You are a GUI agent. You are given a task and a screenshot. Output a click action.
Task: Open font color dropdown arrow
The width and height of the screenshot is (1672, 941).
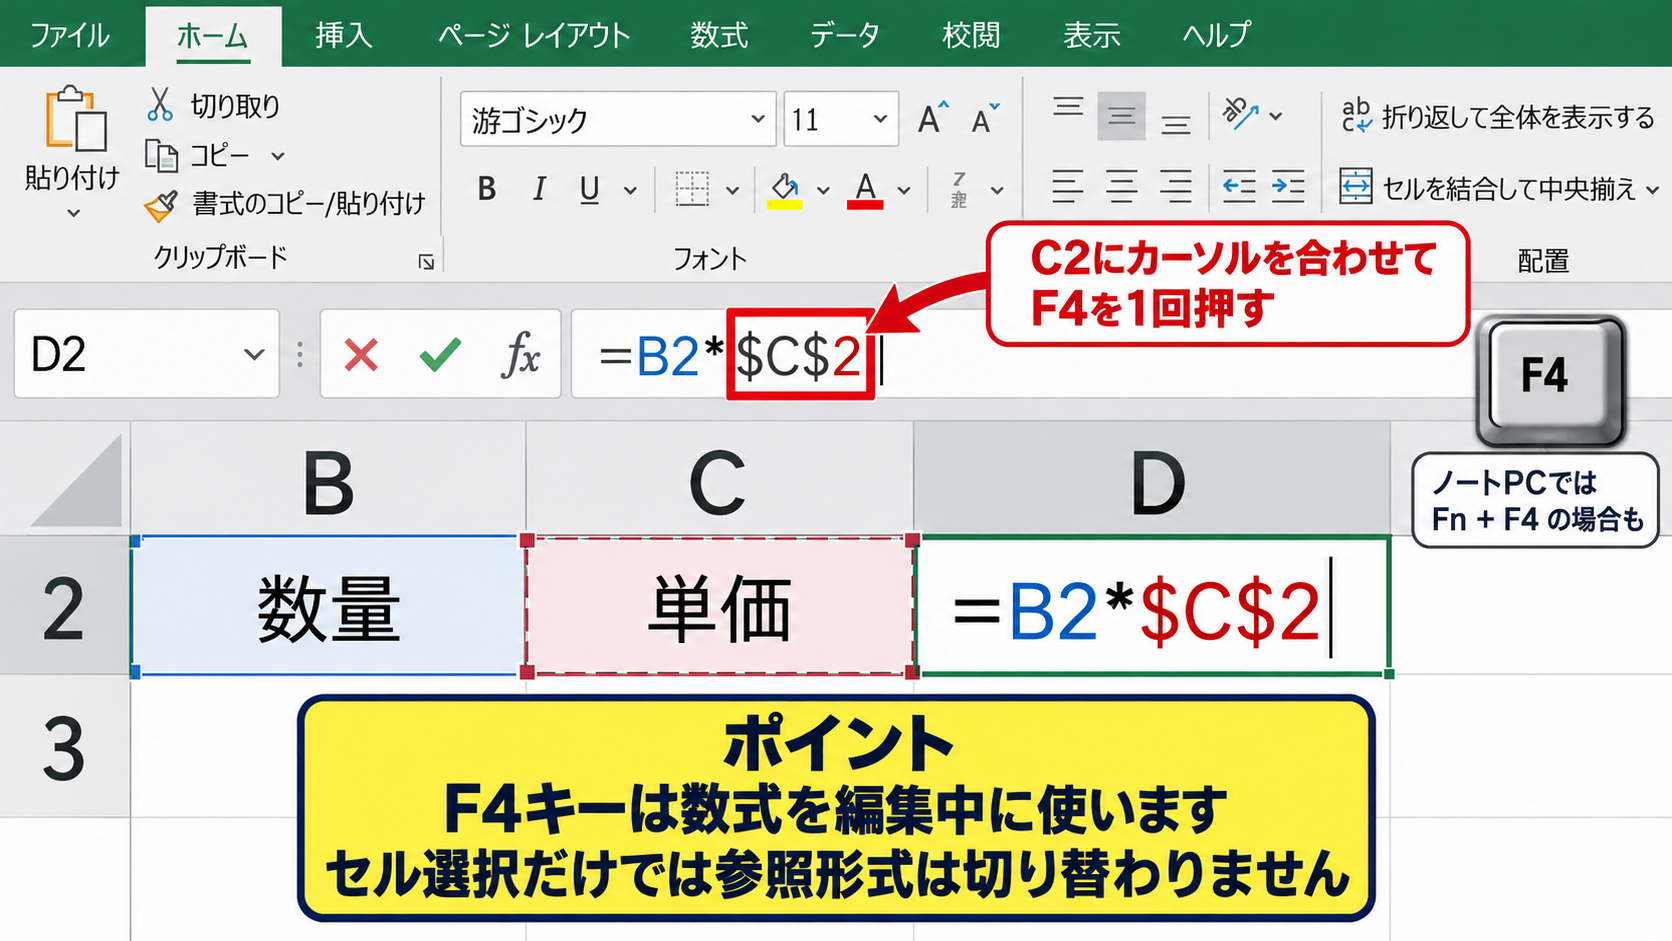pyautogui.click(x=904, y=190)
